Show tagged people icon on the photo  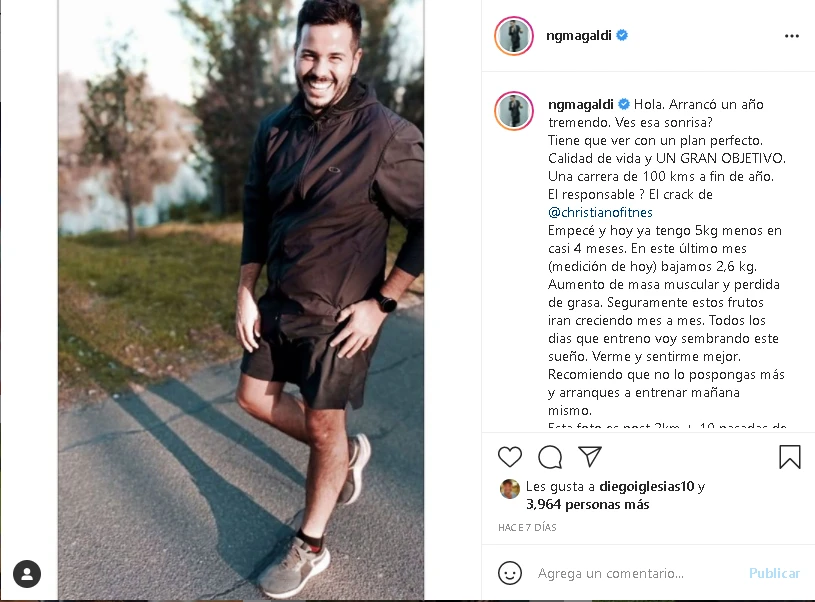point(27,574)
